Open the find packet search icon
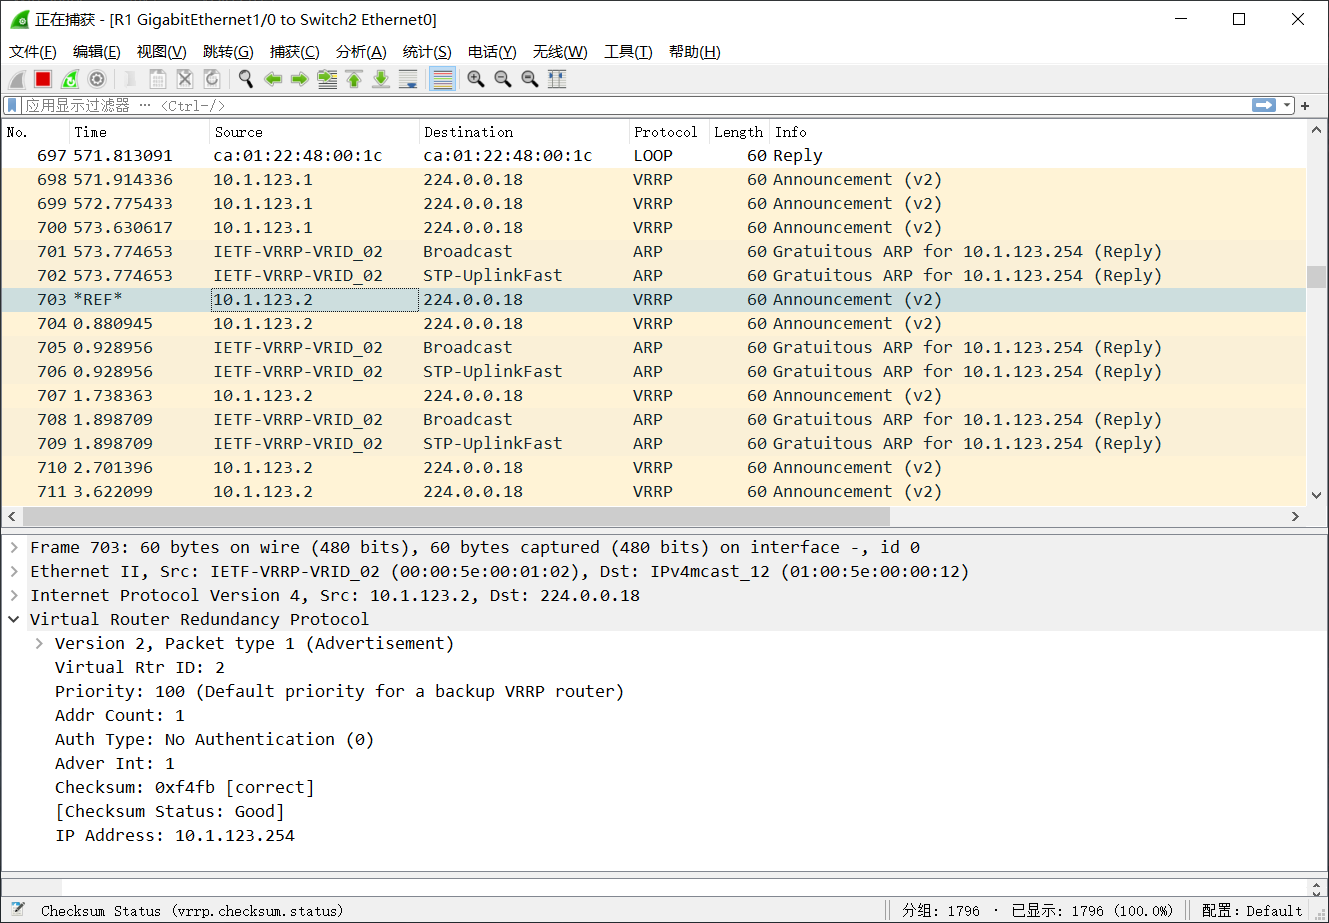Viewport: 1329px width, 923px height. click(x=246, y=78)
